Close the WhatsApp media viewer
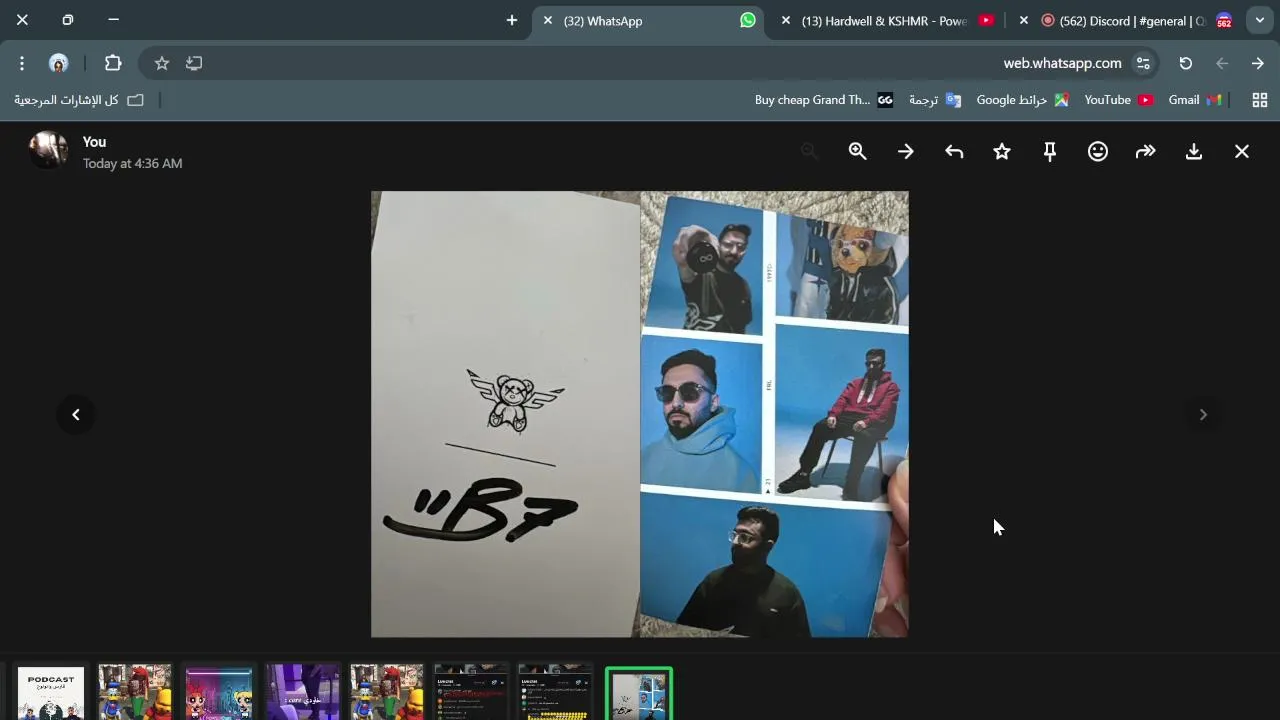The height and width of the screenshot is (720, 1280). [x=1241, y=151]
